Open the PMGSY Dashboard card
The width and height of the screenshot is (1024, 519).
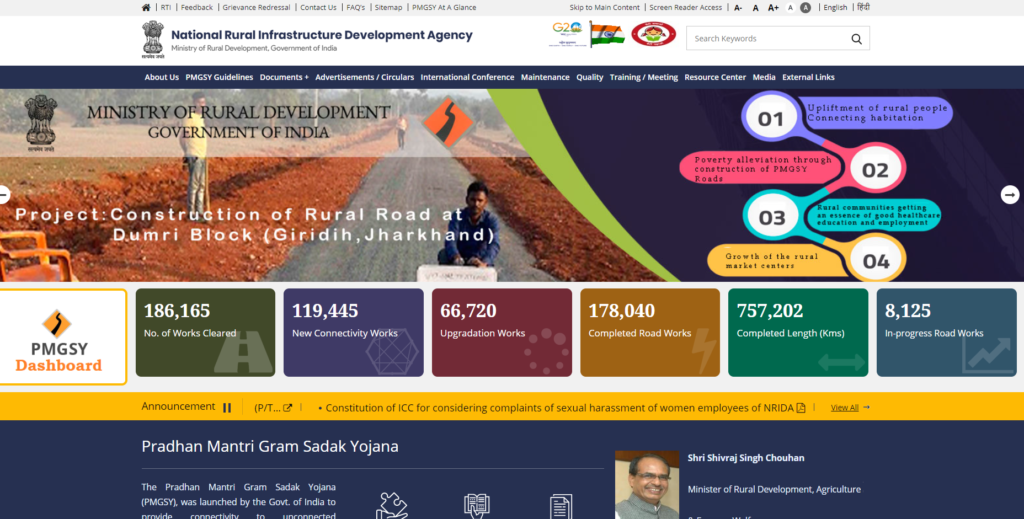point(63,337)
